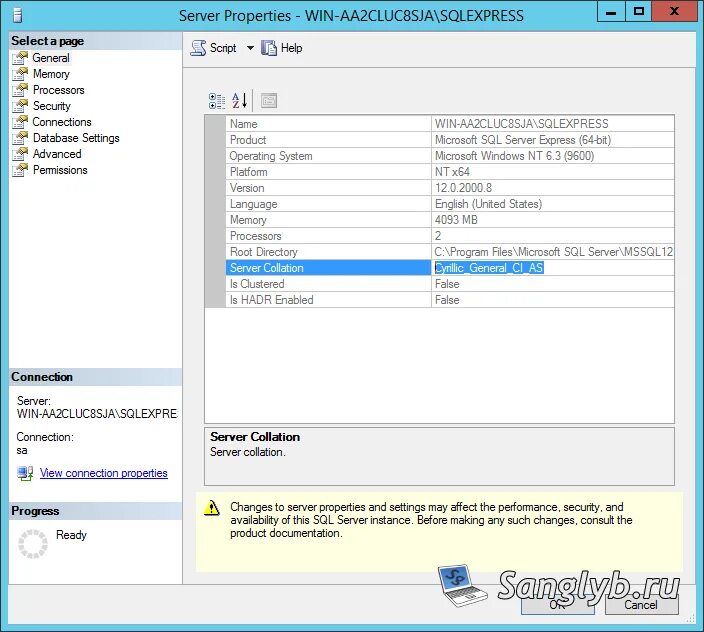Screen dimensions: 704x632
Task: Click the 4093 MB memory value
Action: 456,220
